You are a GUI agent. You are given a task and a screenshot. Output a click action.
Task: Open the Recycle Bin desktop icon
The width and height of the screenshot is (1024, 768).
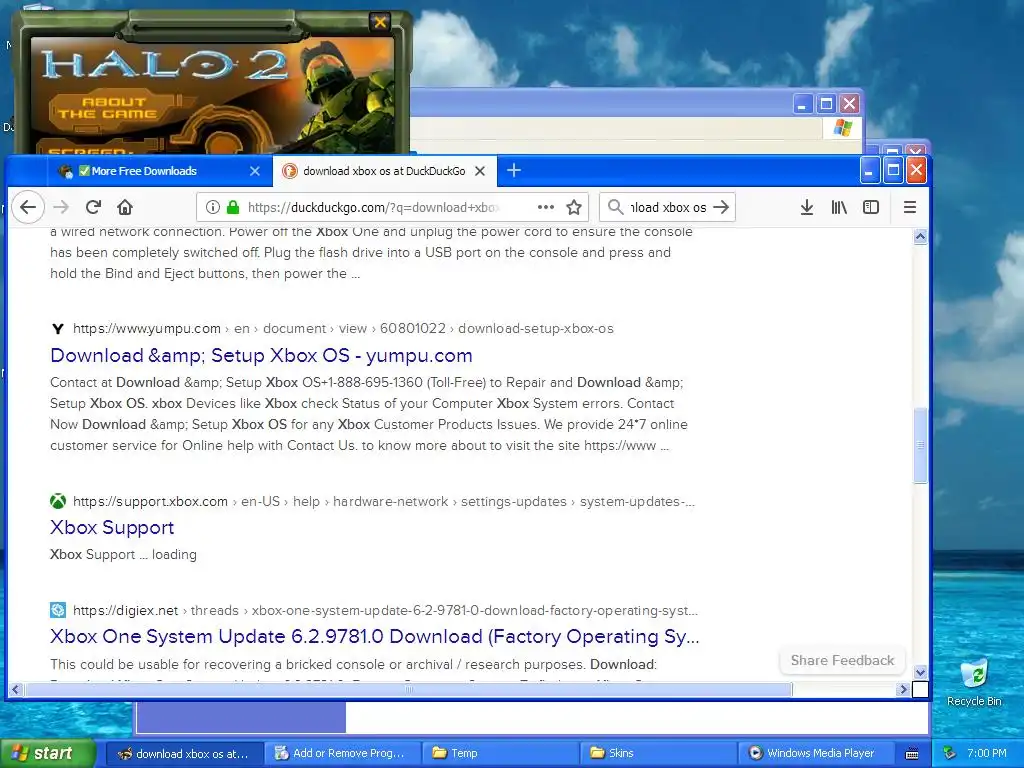pos(974,682)
